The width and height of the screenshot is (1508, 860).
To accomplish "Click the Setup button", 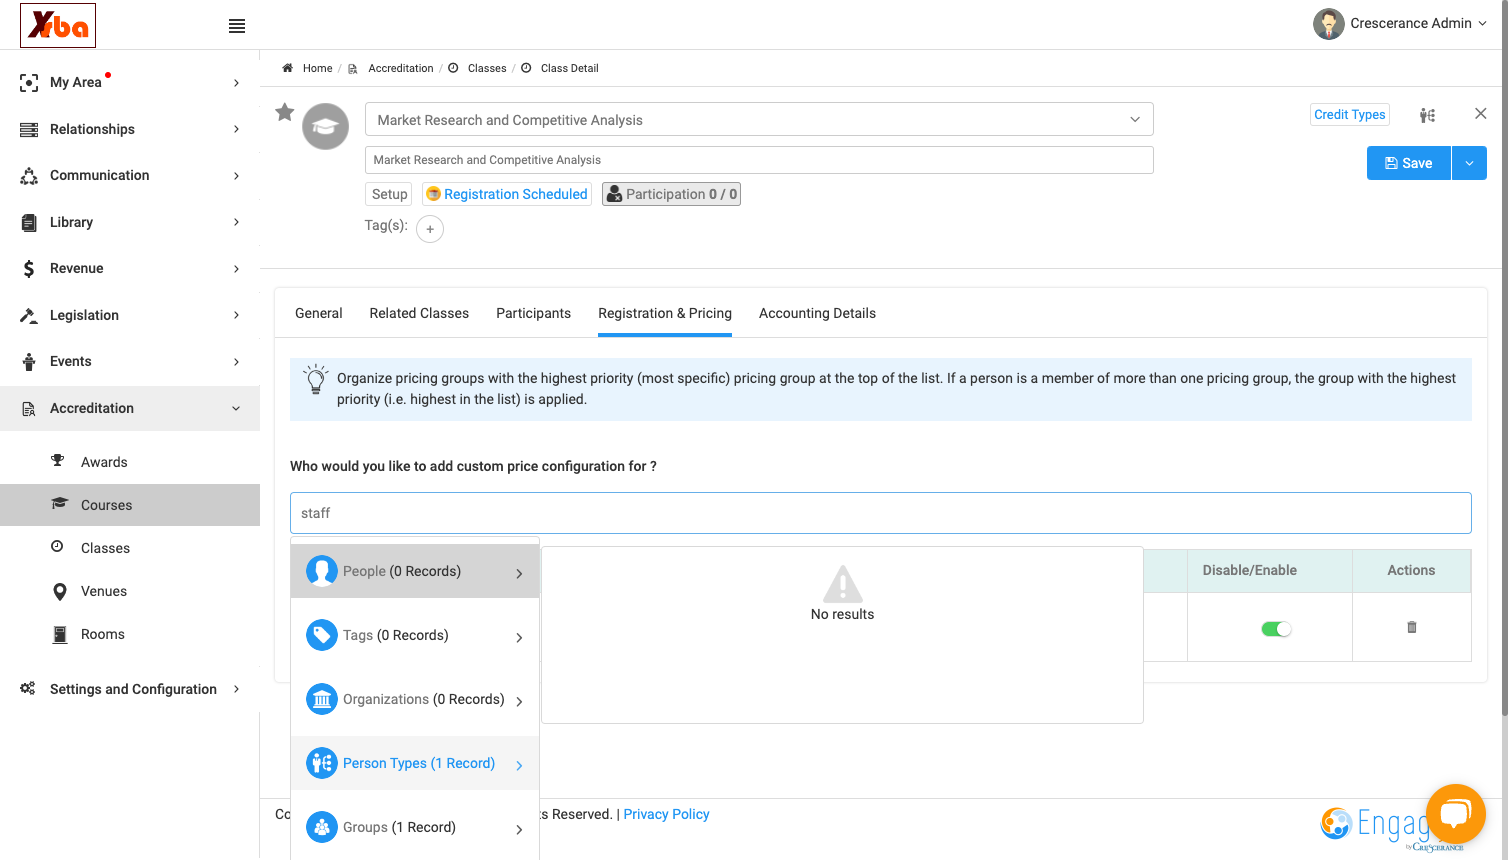I will point(389,194).
